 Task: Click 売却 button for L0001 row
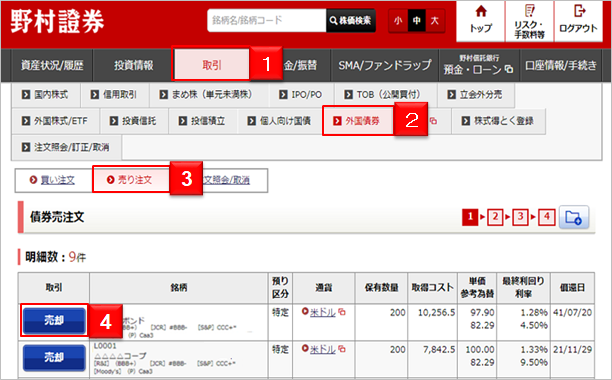[54, 357]
